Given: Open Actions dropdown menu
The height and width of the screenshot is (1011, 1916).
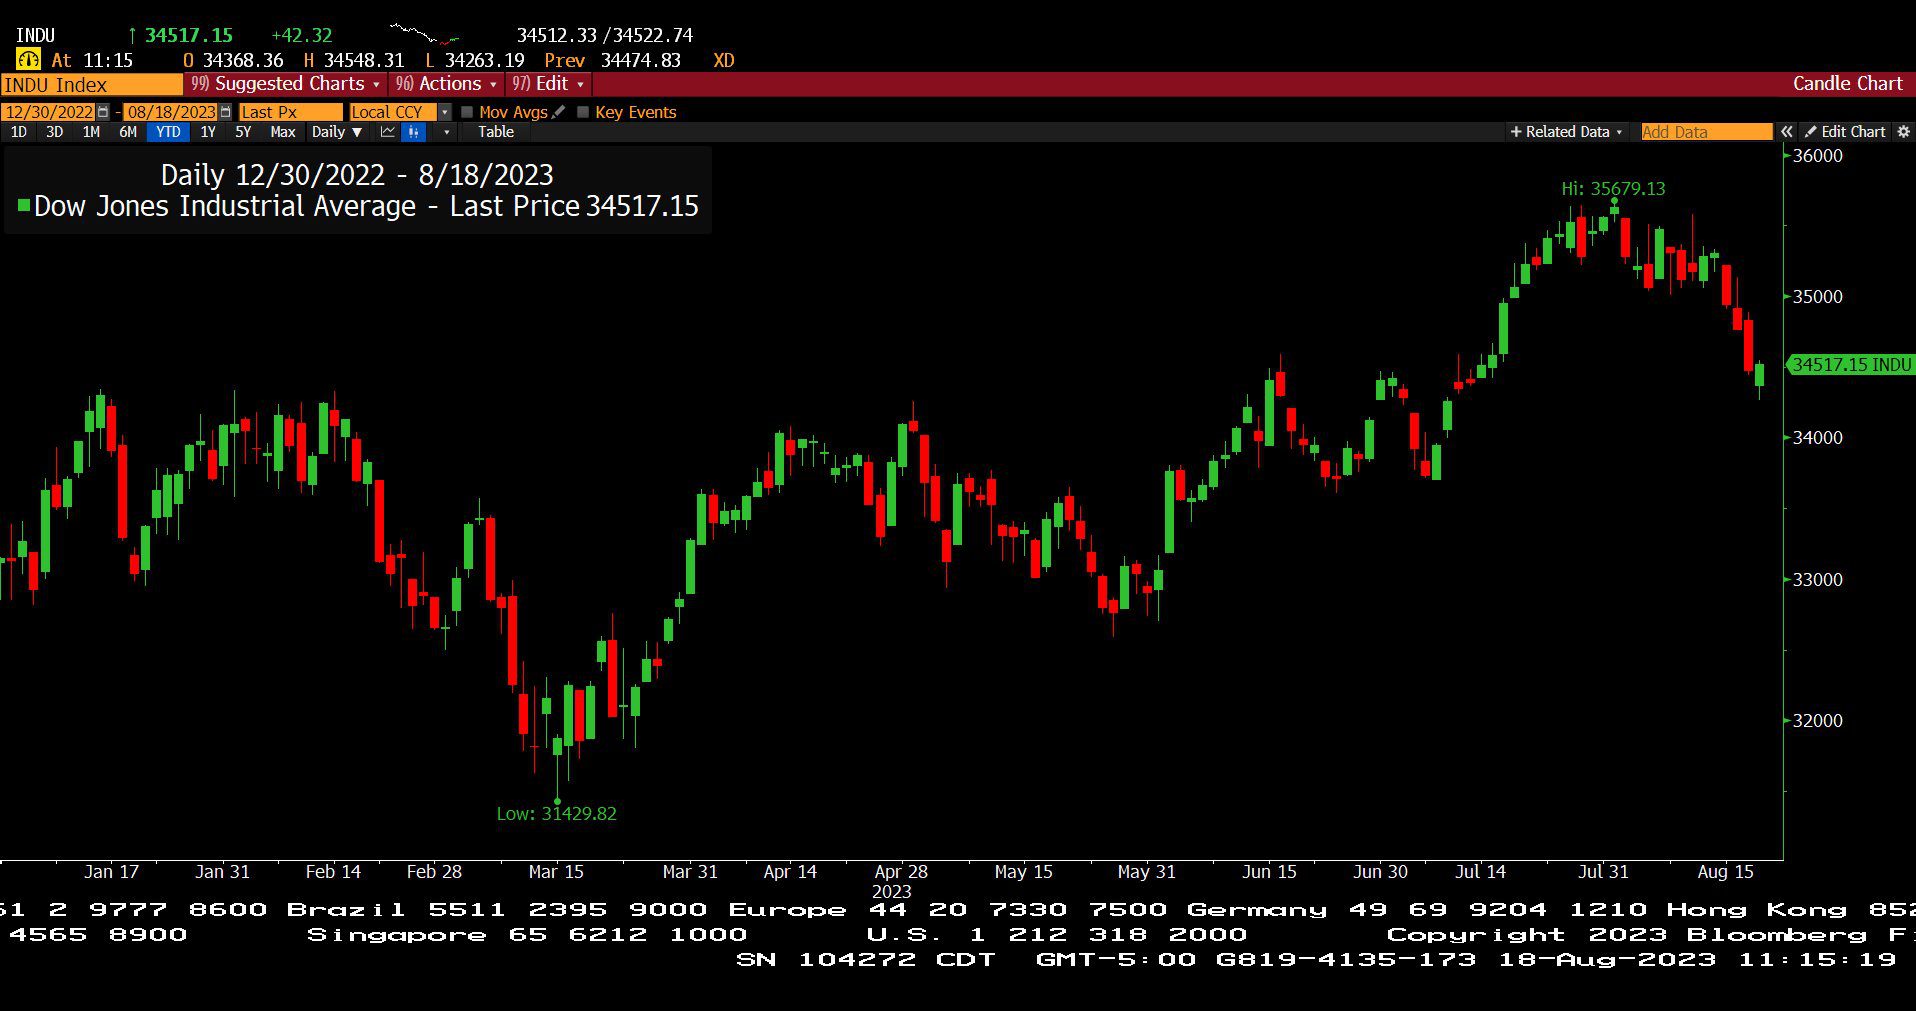Looking at the screenshot, I should pos(446,84).
